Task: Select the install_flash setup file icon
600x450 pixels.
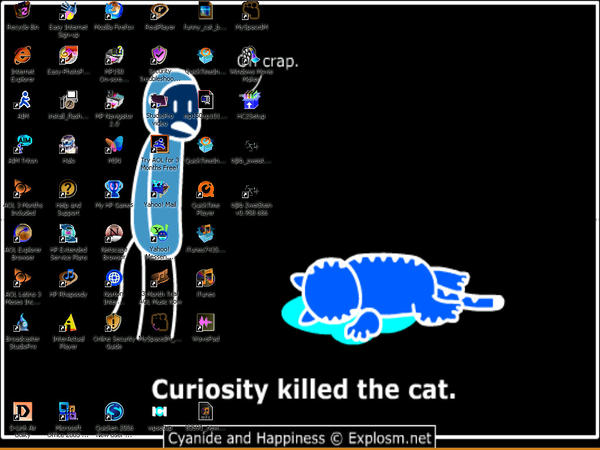Action: click(x=68, y=100)
